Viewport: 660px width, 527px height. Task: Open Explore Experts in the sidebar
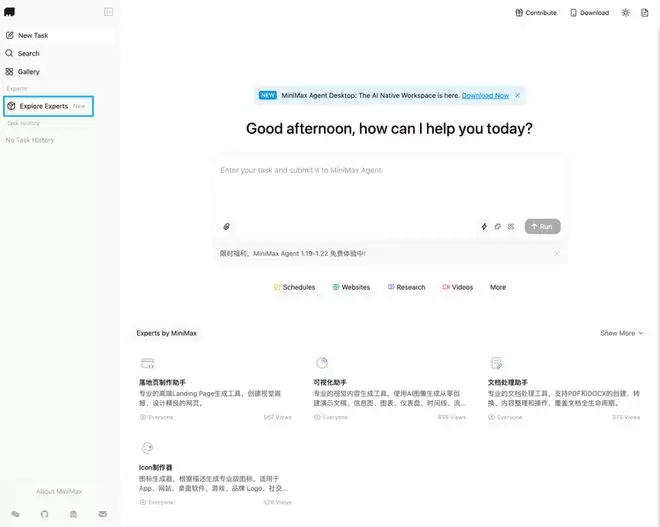48,106
